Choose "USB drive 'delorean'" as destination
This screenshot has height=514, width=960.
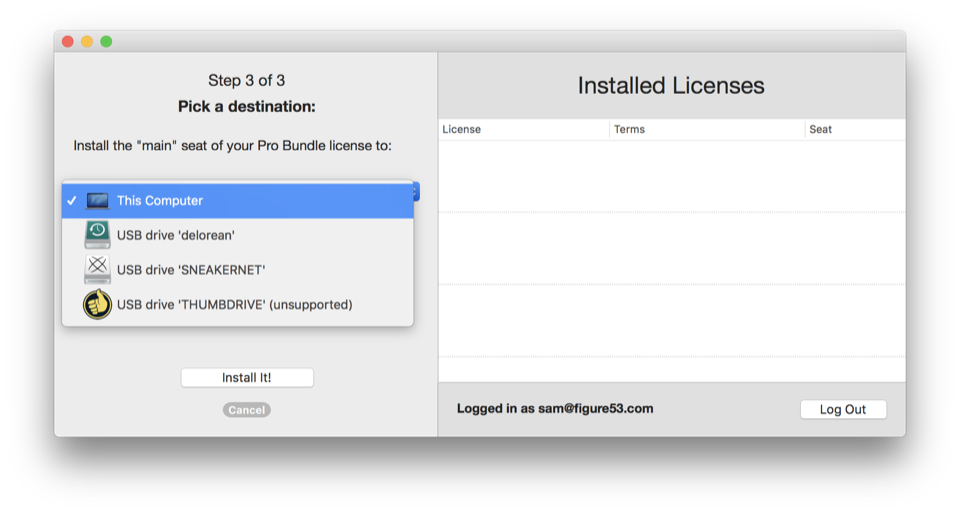click(x=176, y=235)
